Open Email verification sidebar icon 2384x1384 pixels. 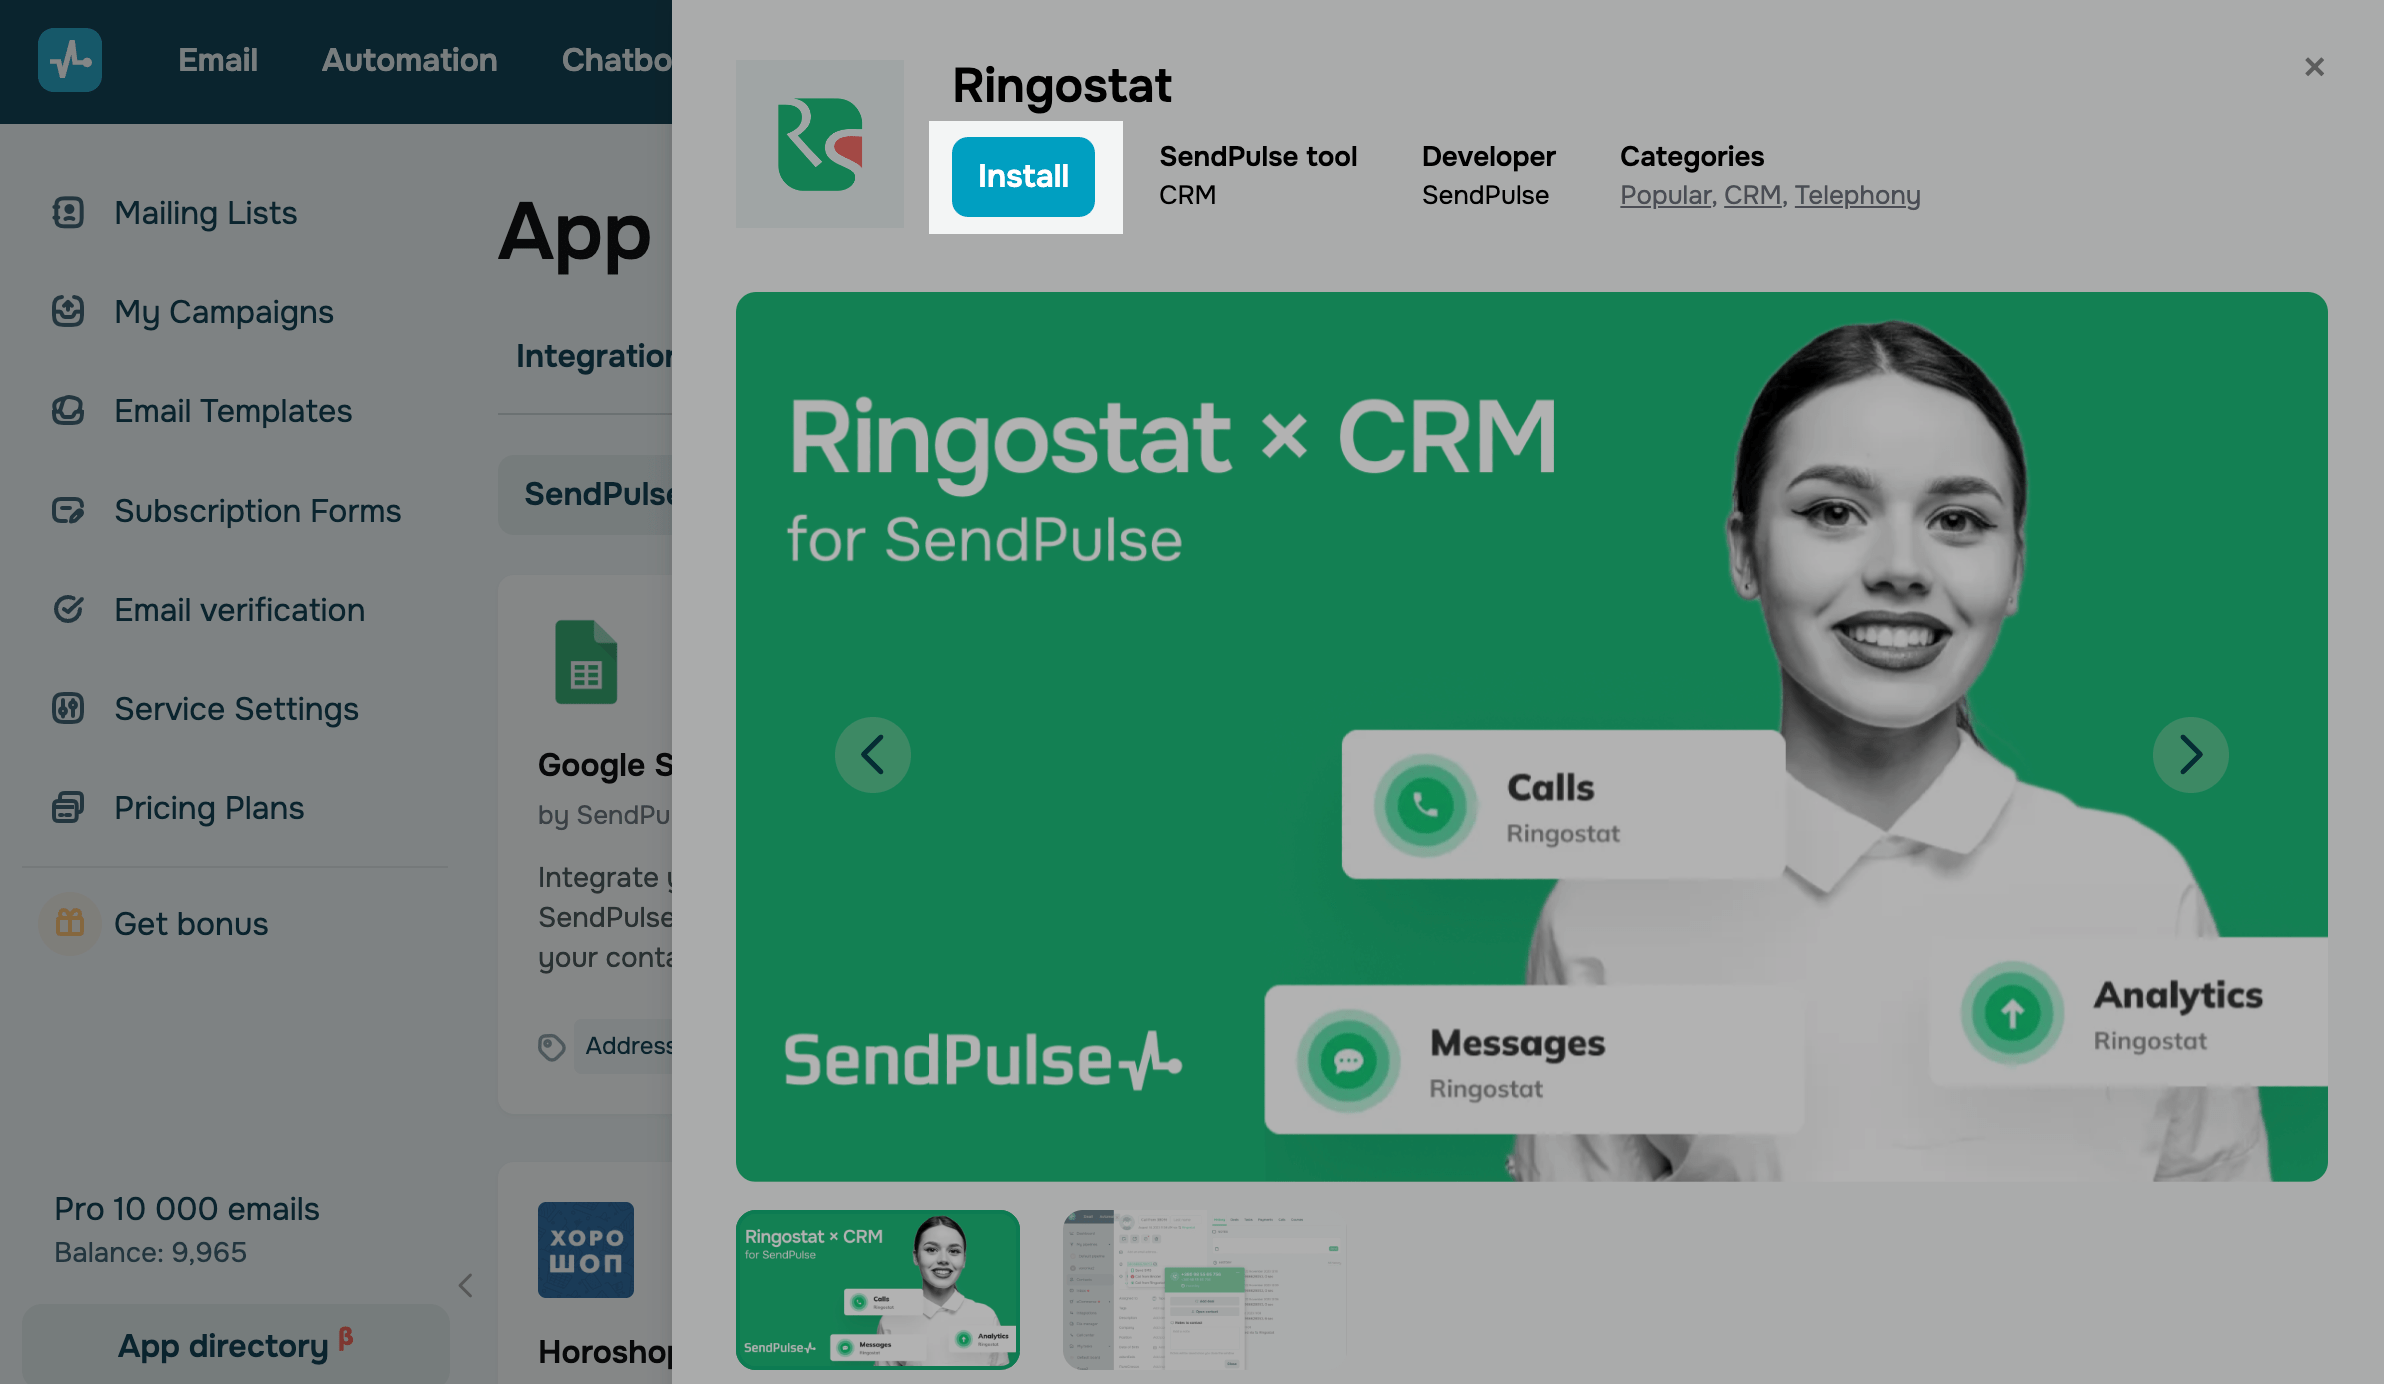pos(68,609)
